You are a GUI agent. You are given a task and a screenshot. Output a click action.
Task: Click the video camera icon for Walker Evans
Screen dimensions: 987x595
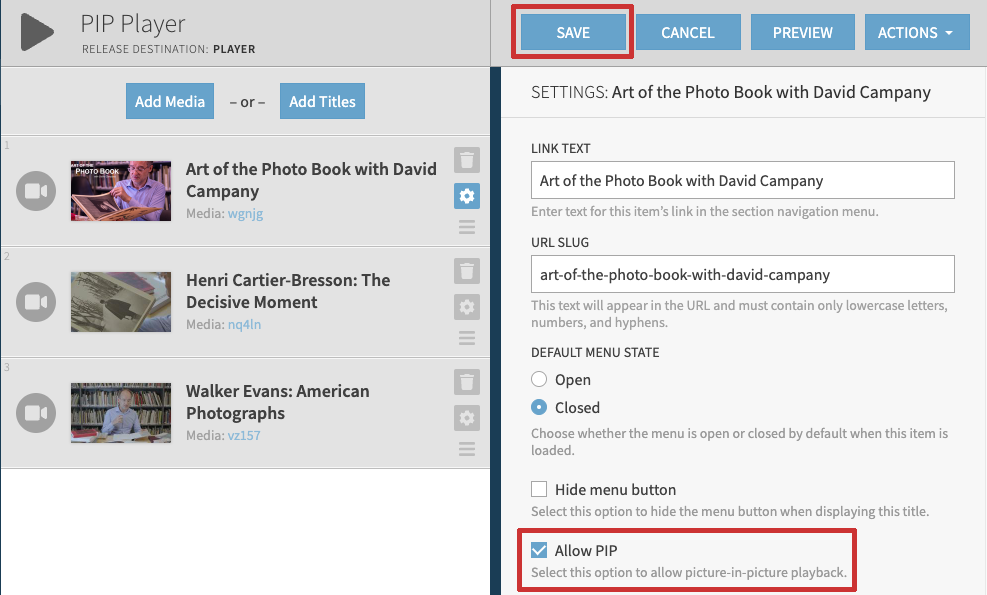[x=36, y=413]
